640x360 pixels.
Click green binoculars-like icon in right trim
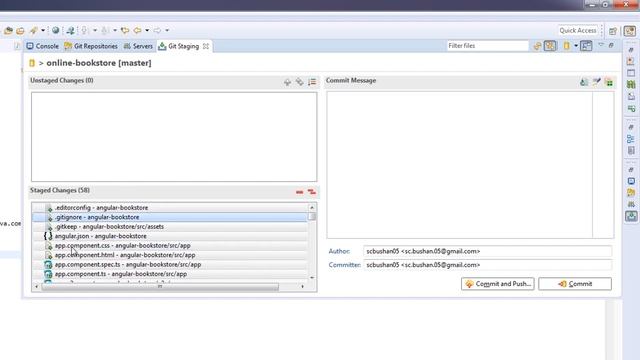(631, 84)
